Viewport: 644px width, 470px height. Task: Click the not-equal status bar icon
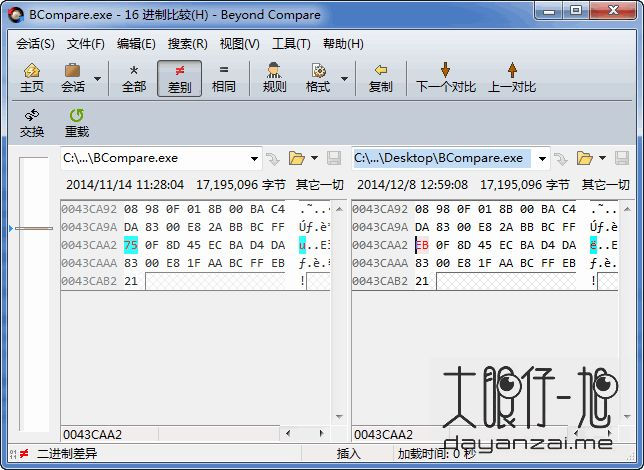tap(24, 454)
